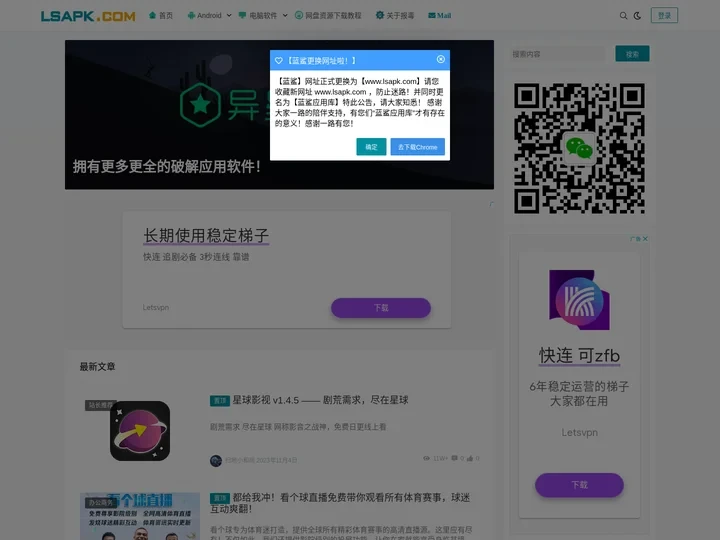Open the Android menu item
The height and width of the screenshot is (540, 720).
pos(204,16)
